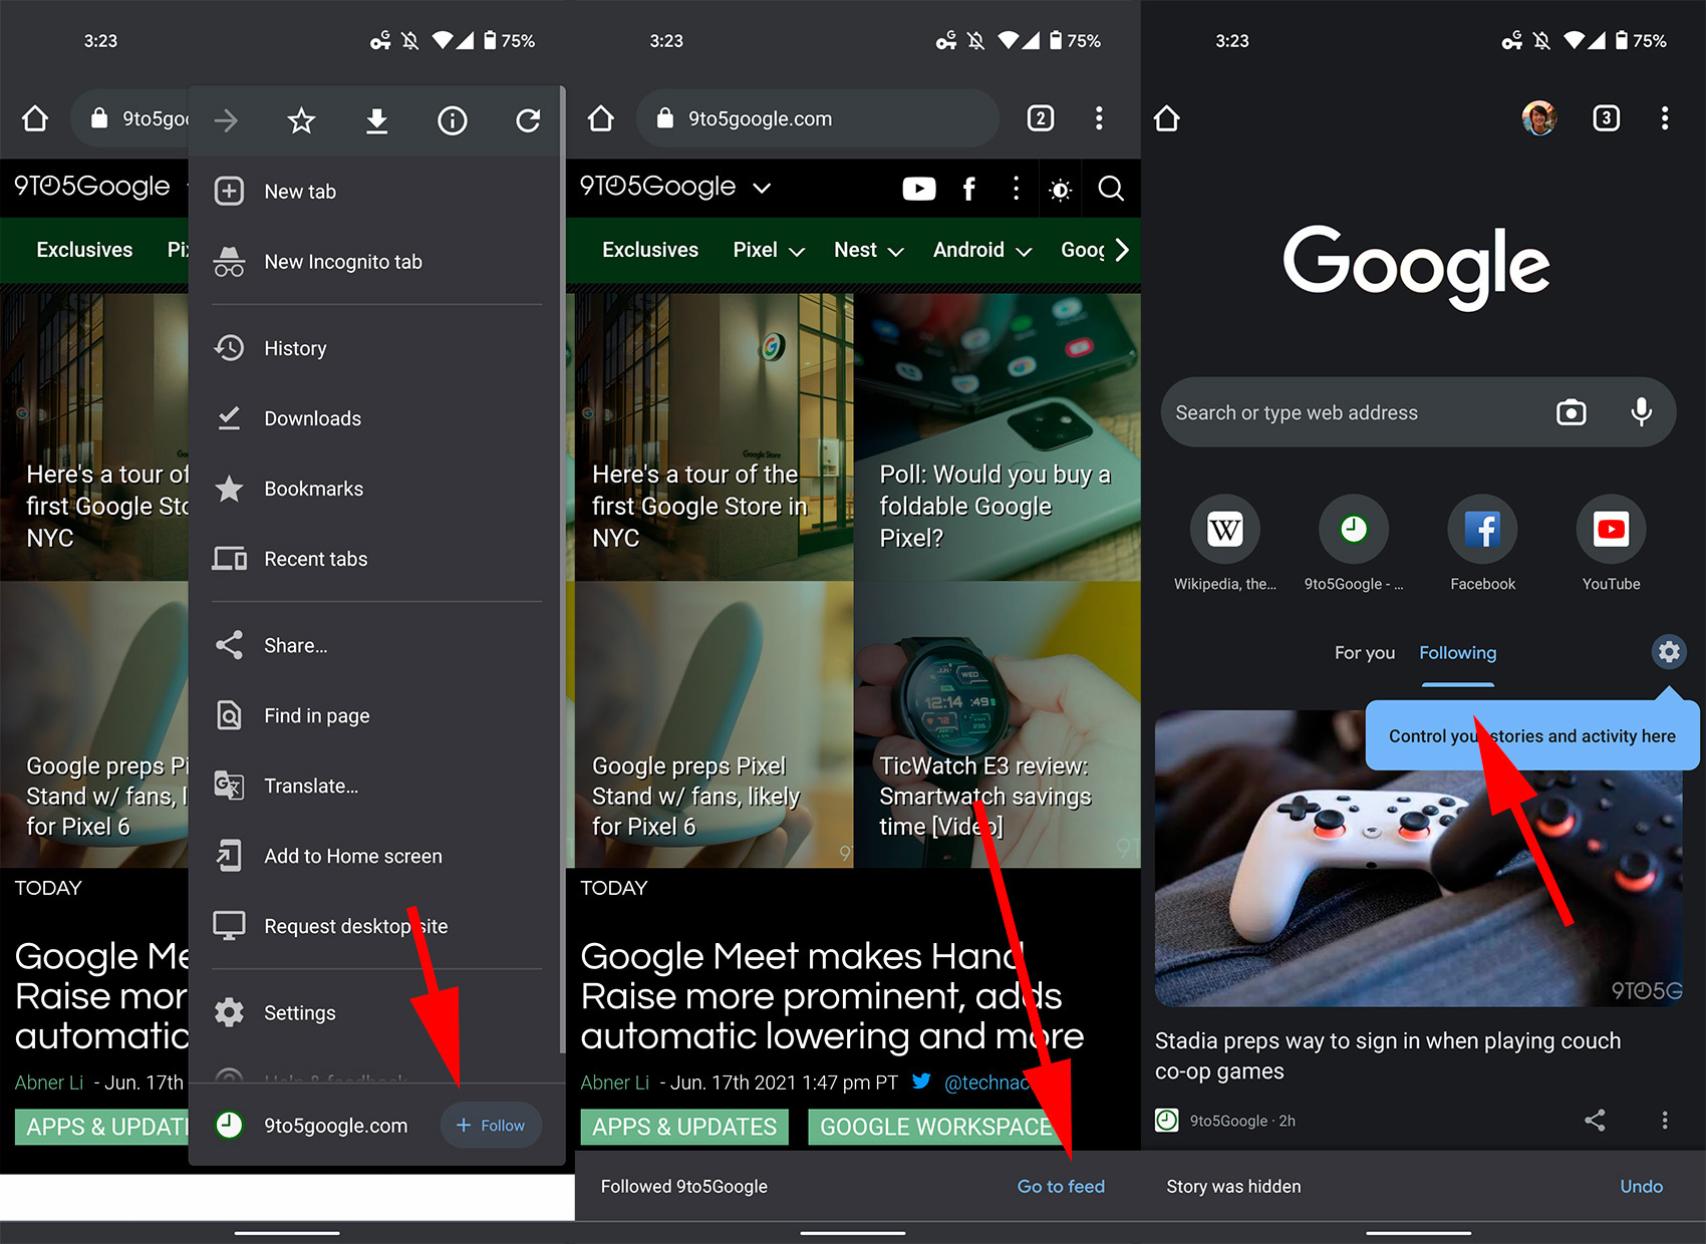This screenshot has height=1244, width=1706.
Task: Tap home icon in right screen
Action: [1167, 119]
